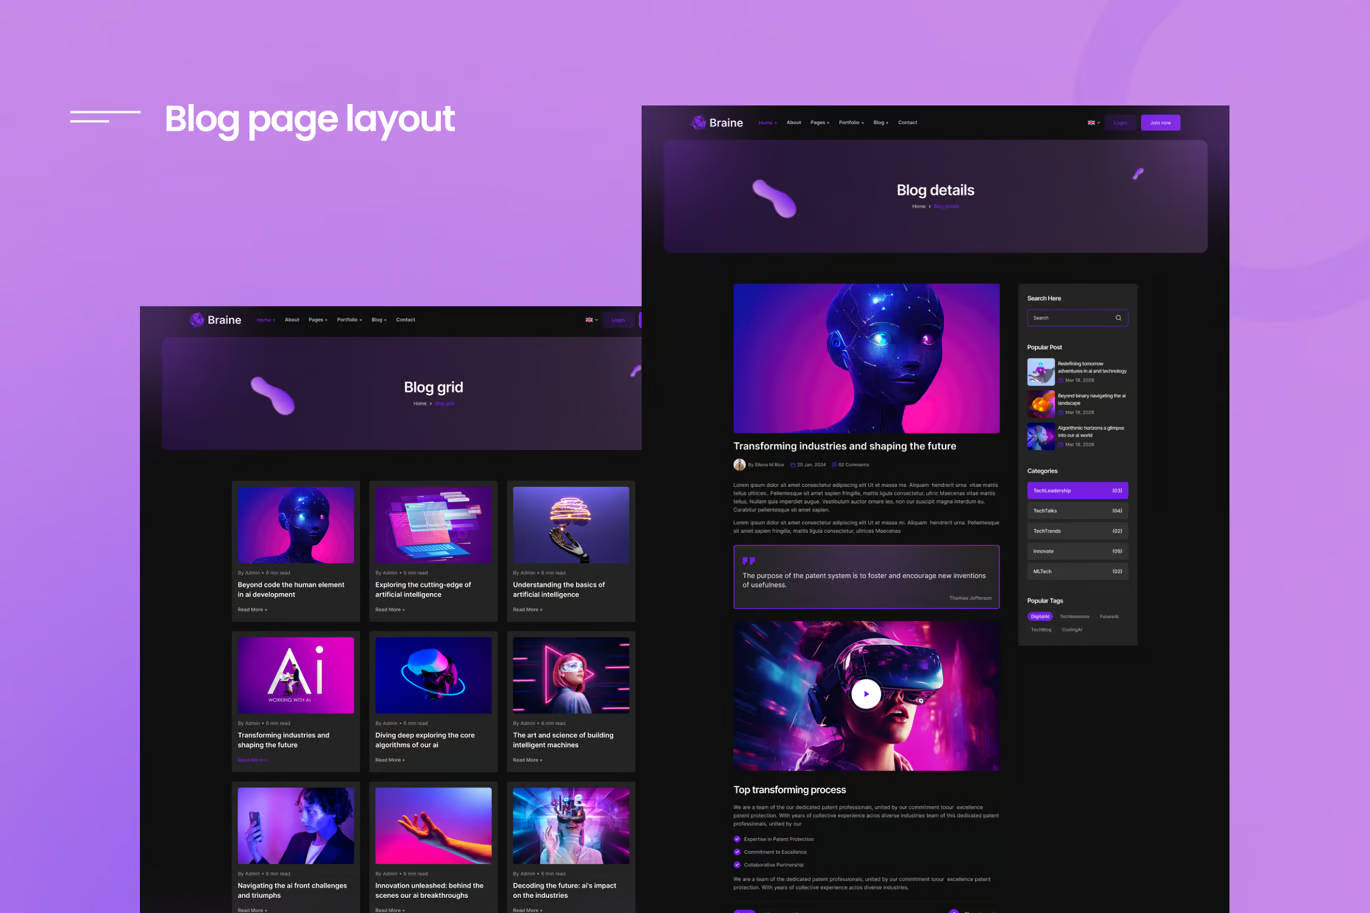Click the author avatar beside Elona M Rice
1370x913 pixels.
point(740,464)
